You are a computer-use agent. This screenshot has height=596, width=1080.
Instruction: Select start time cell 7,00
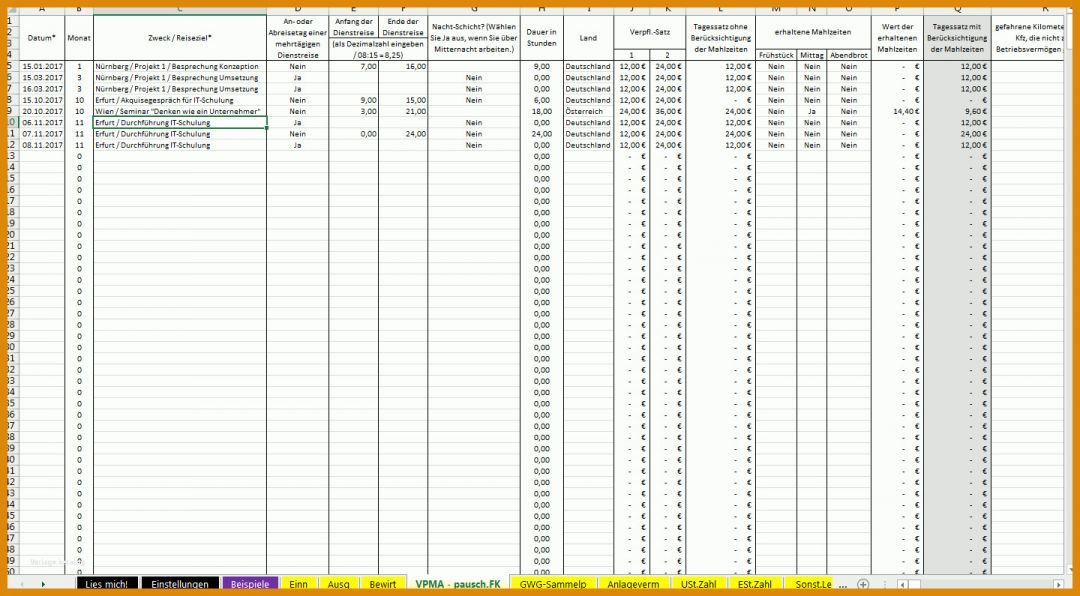353,67
